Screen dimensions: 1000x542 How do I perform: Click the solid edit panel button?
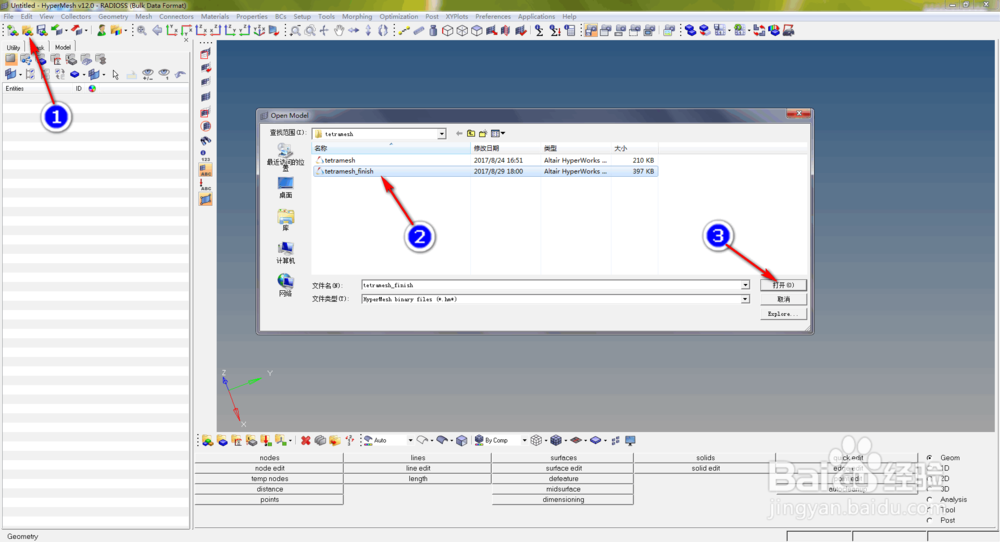coord(705,468)
